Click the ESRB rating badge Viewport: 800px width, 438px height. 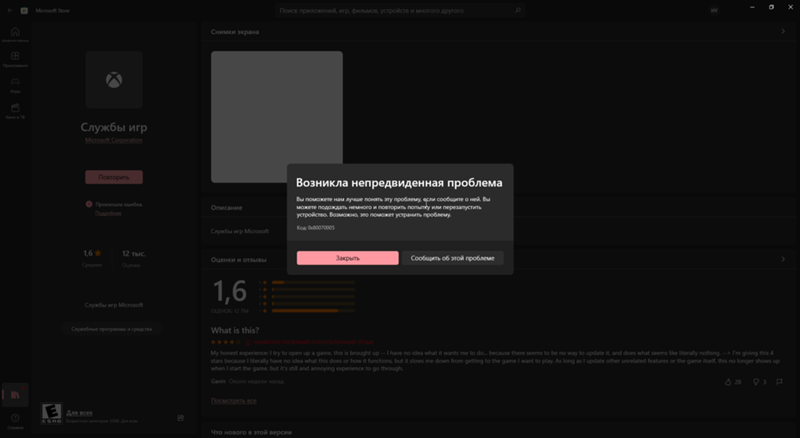pos(52,413)
